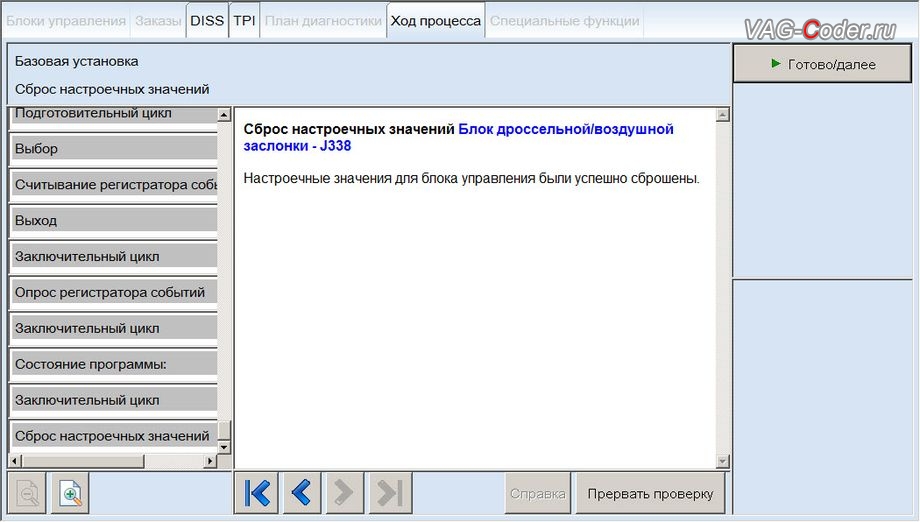
Task: Select Считывание регистратора событий step
Action: (x=112, y=185)
